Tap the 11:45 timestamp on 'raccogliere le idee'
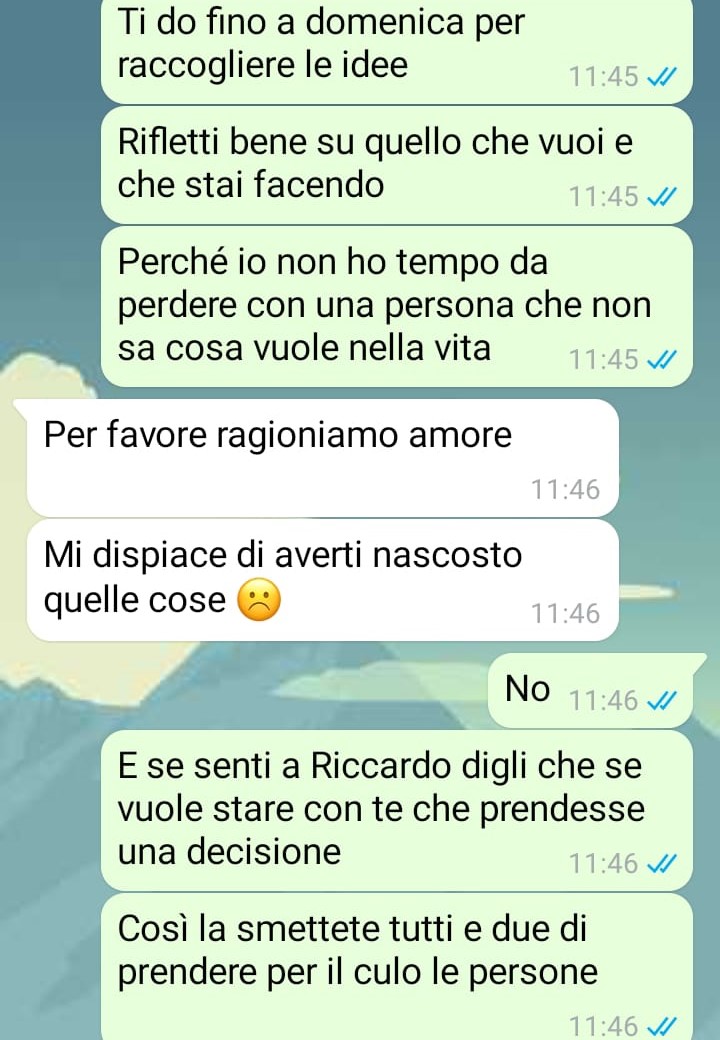This screenshot has height=1040, width=720. tap(603, 77)
